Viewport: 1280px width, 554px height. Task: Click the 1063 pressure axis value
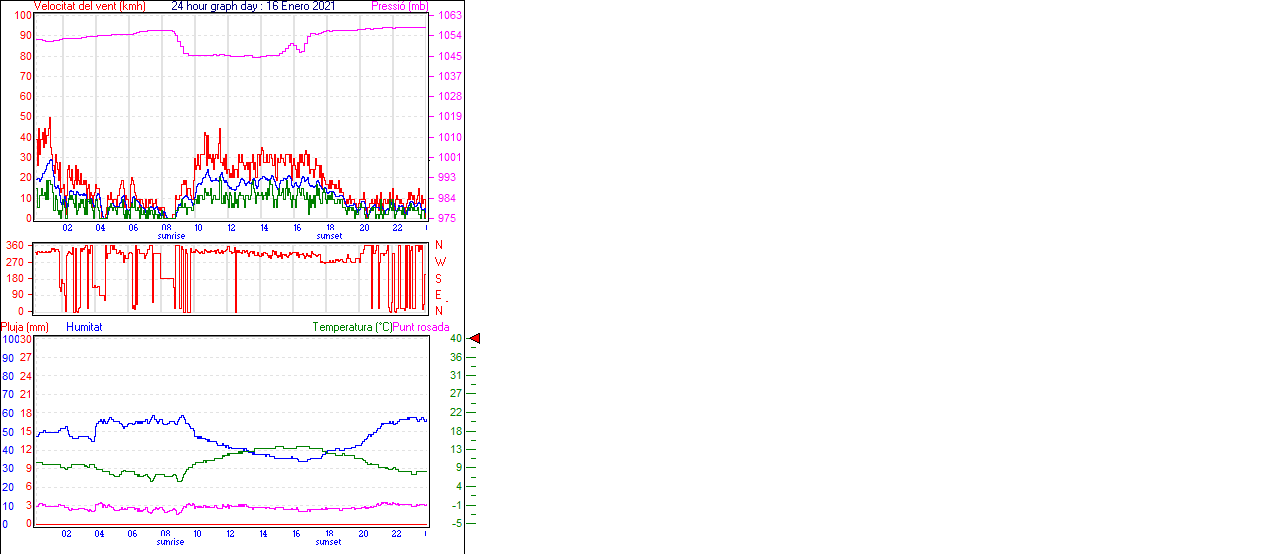click(450, 16)
